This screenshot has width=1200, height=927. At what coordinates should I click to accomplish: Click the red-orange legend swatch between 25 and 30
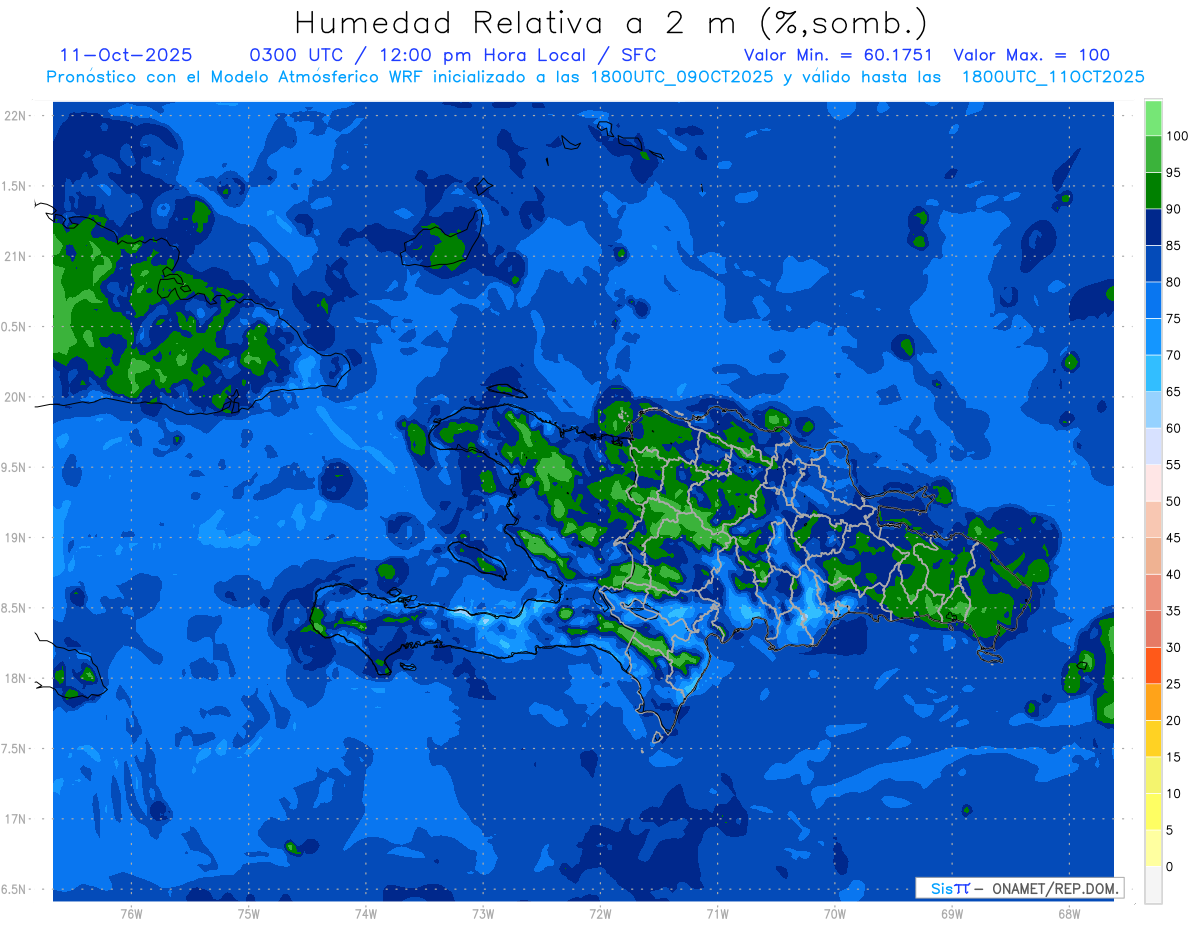point(1153,665)
